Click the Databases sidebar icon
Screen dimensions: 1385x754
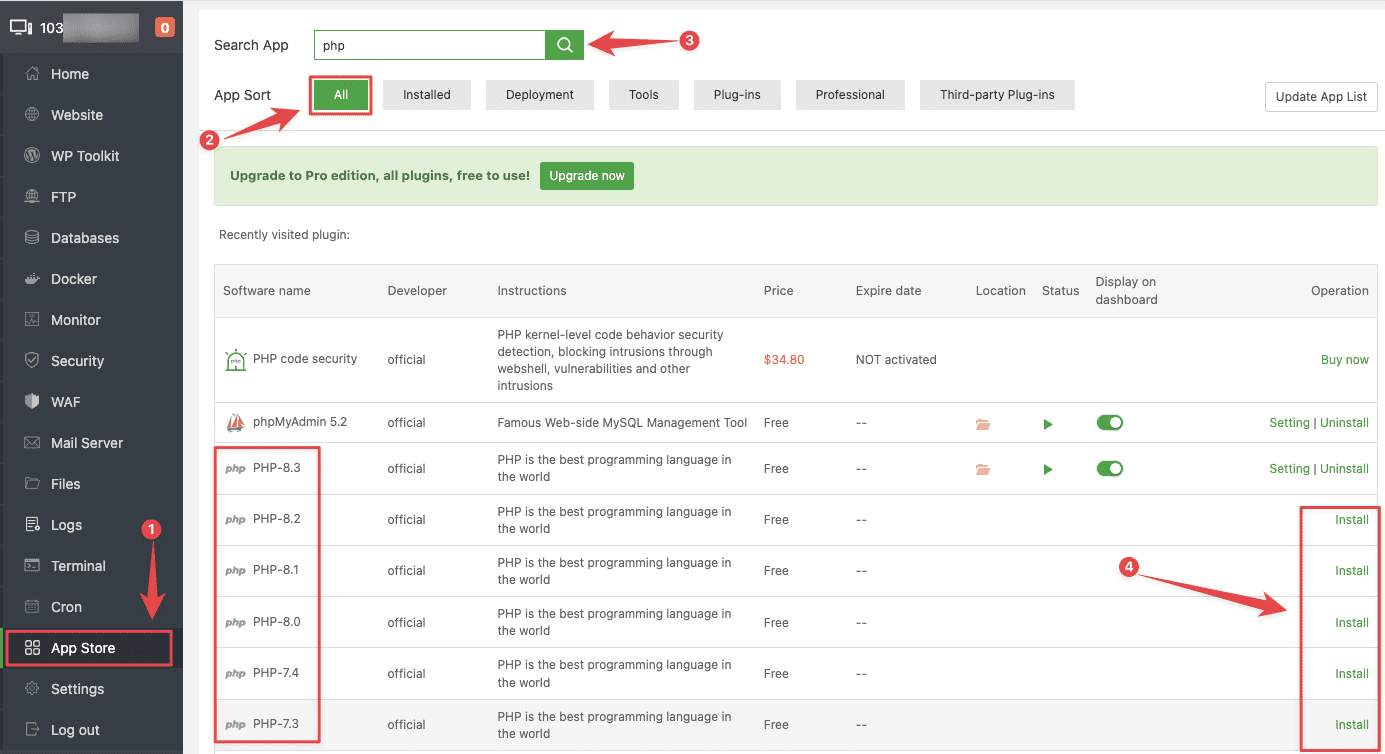point(32,238)
